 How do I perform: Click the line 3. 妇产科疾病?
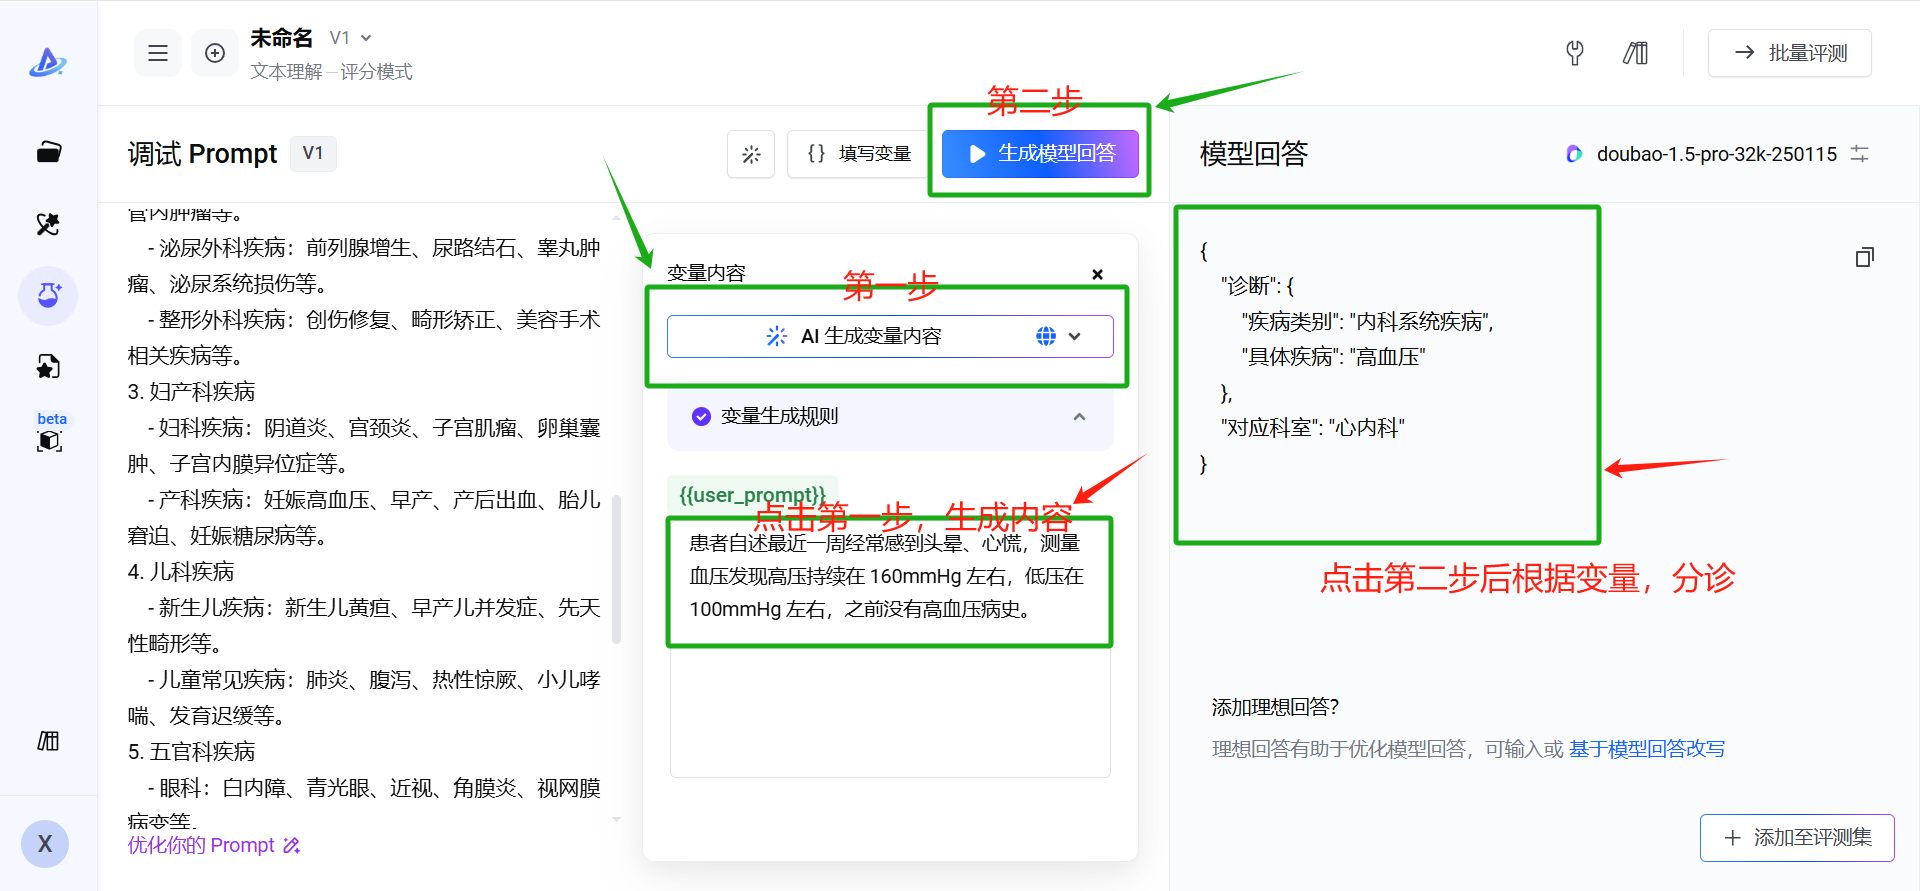pos(191,391)
